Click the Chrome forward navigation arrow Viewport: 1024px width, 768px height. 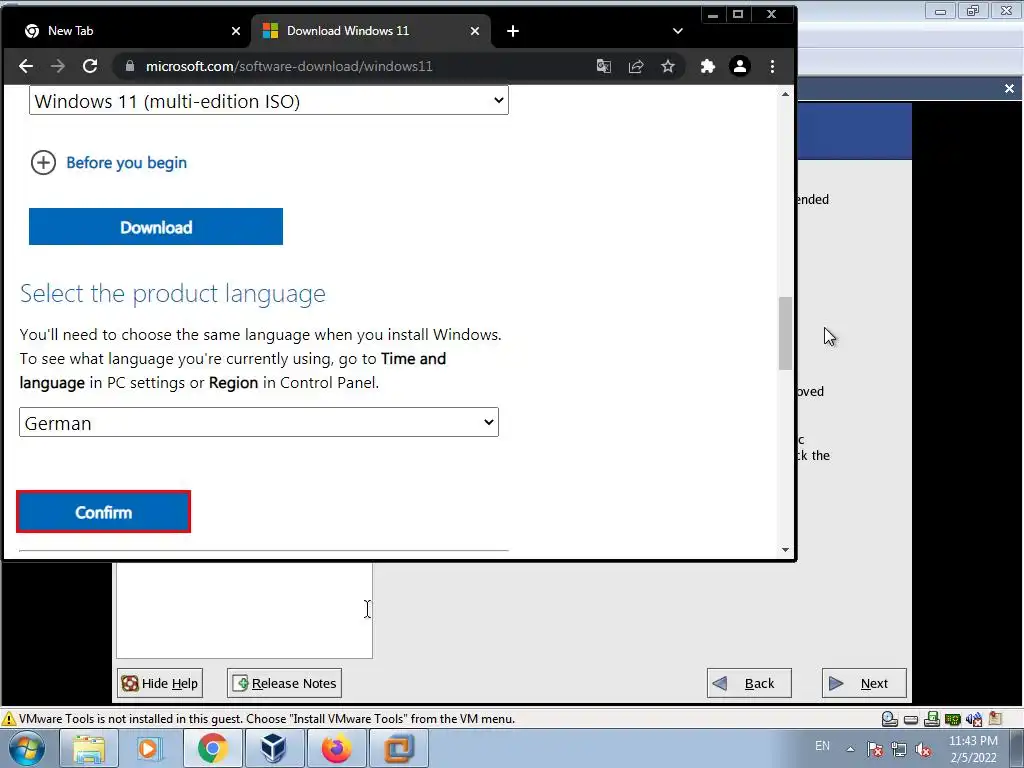point(57,66)
